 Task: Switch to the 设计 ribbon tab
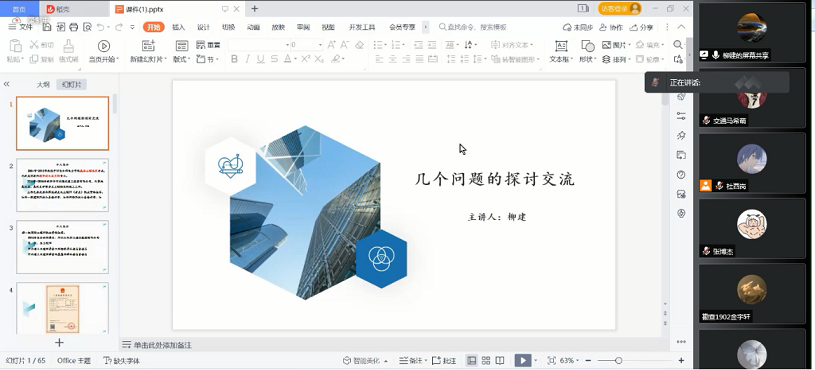[204, 27]
